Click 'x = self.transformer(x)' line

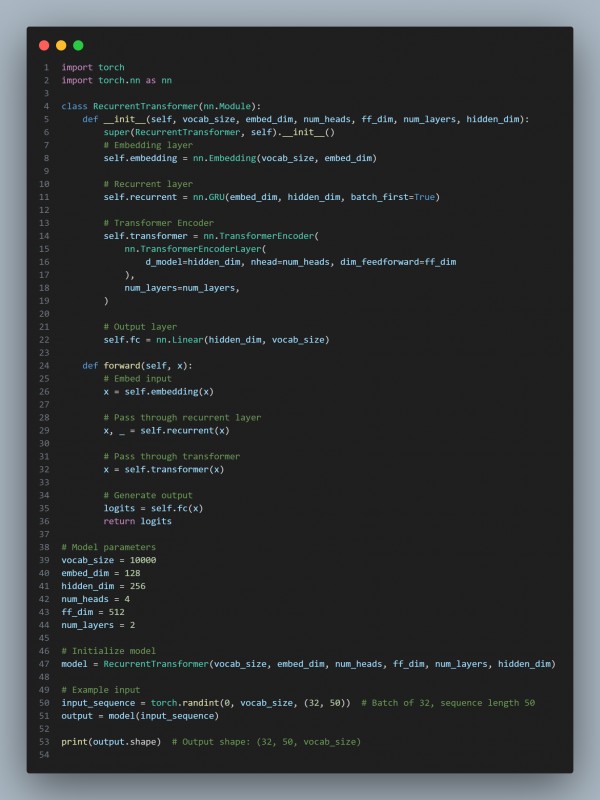click(164, 469)
